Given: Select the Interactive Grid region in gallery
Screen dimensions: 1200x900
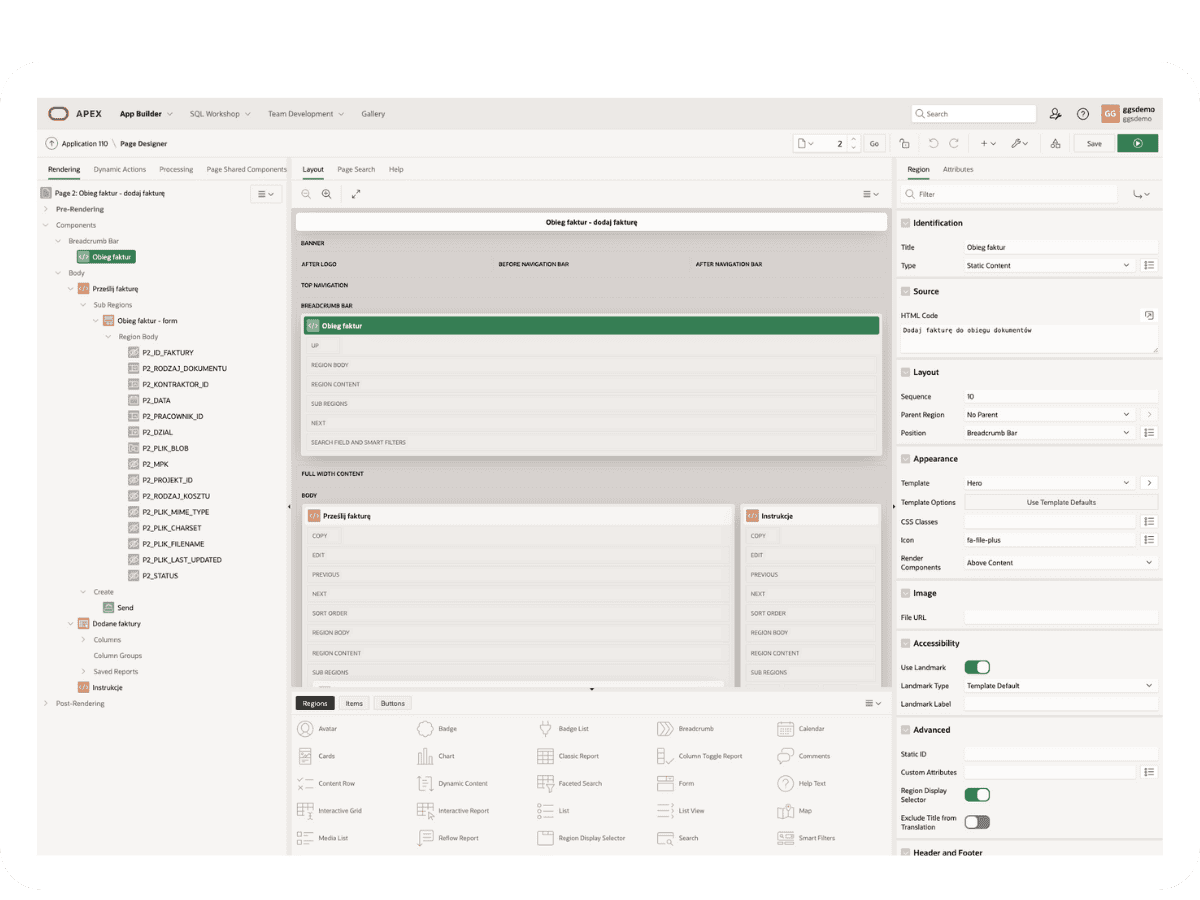Looking at the screenshot, I should pyautogui.click(x=329, y=811).
